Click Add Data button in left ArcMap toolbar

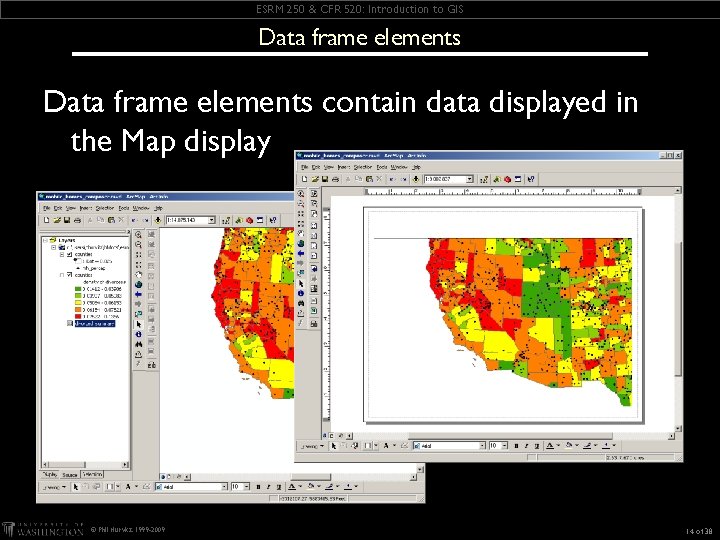tap(158, 220)
